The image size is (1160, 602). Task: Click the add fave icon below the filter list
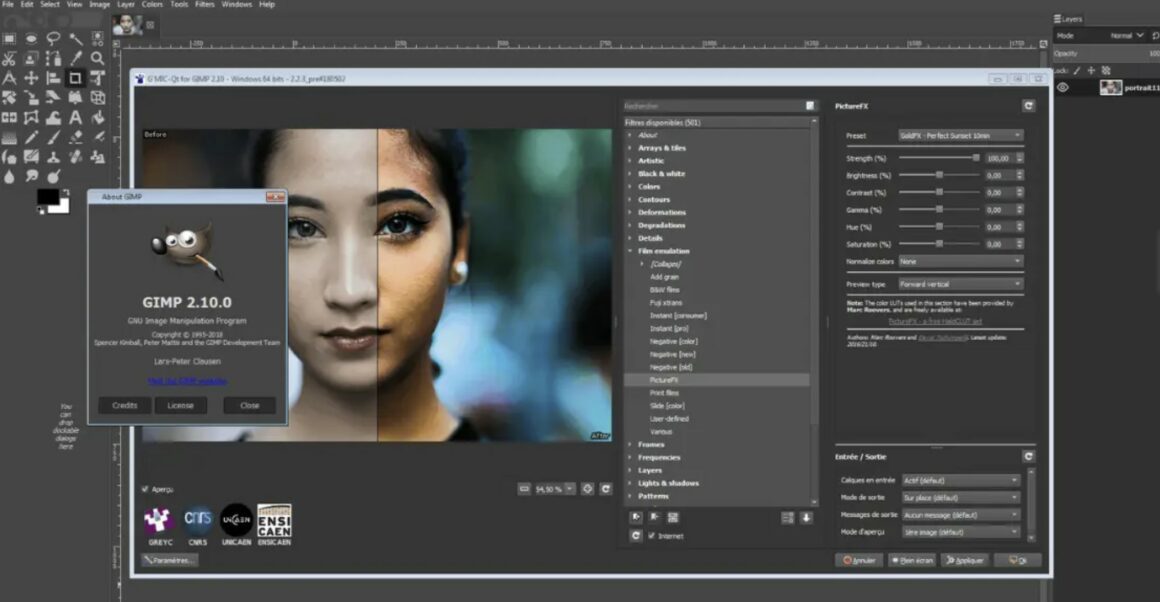[x=635, y=518]
